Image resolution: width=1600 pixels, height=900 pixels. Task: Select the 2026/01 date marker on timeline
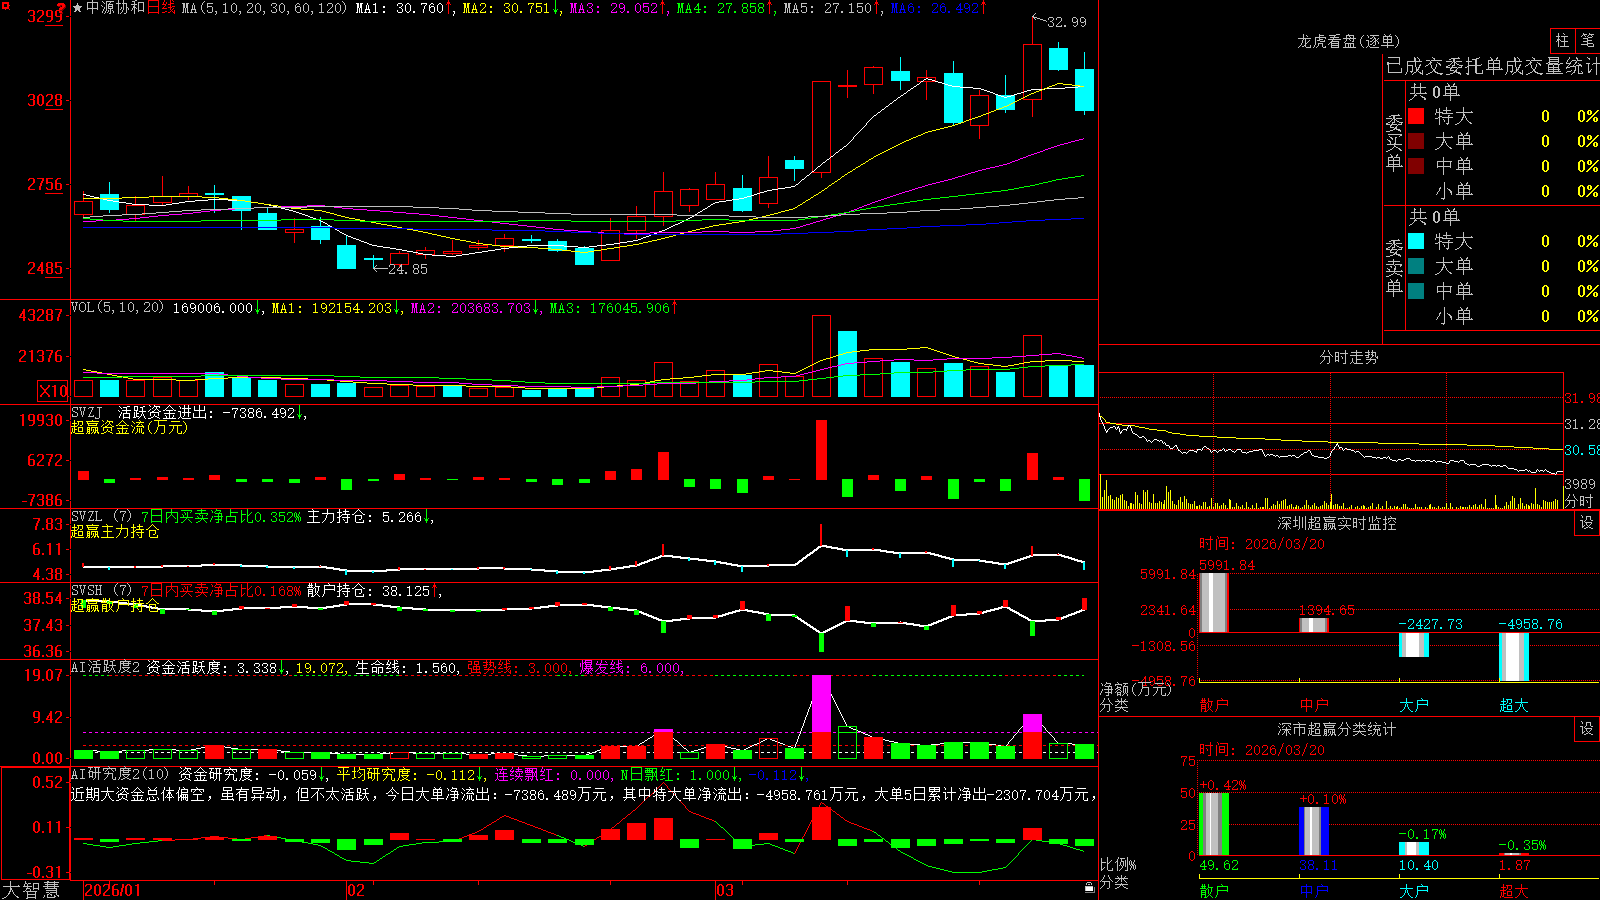[113, 890]
